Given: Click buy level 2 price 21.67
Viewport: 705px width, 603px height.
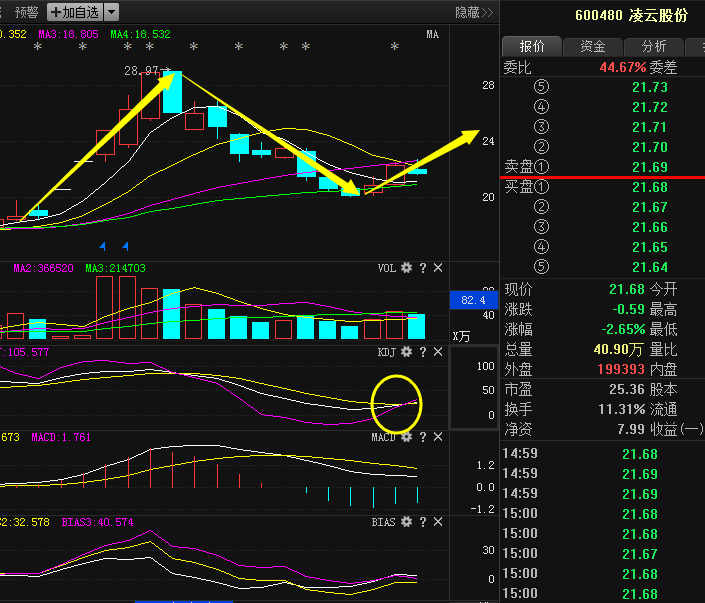Looking at the screenshot, I should point(650,207).
